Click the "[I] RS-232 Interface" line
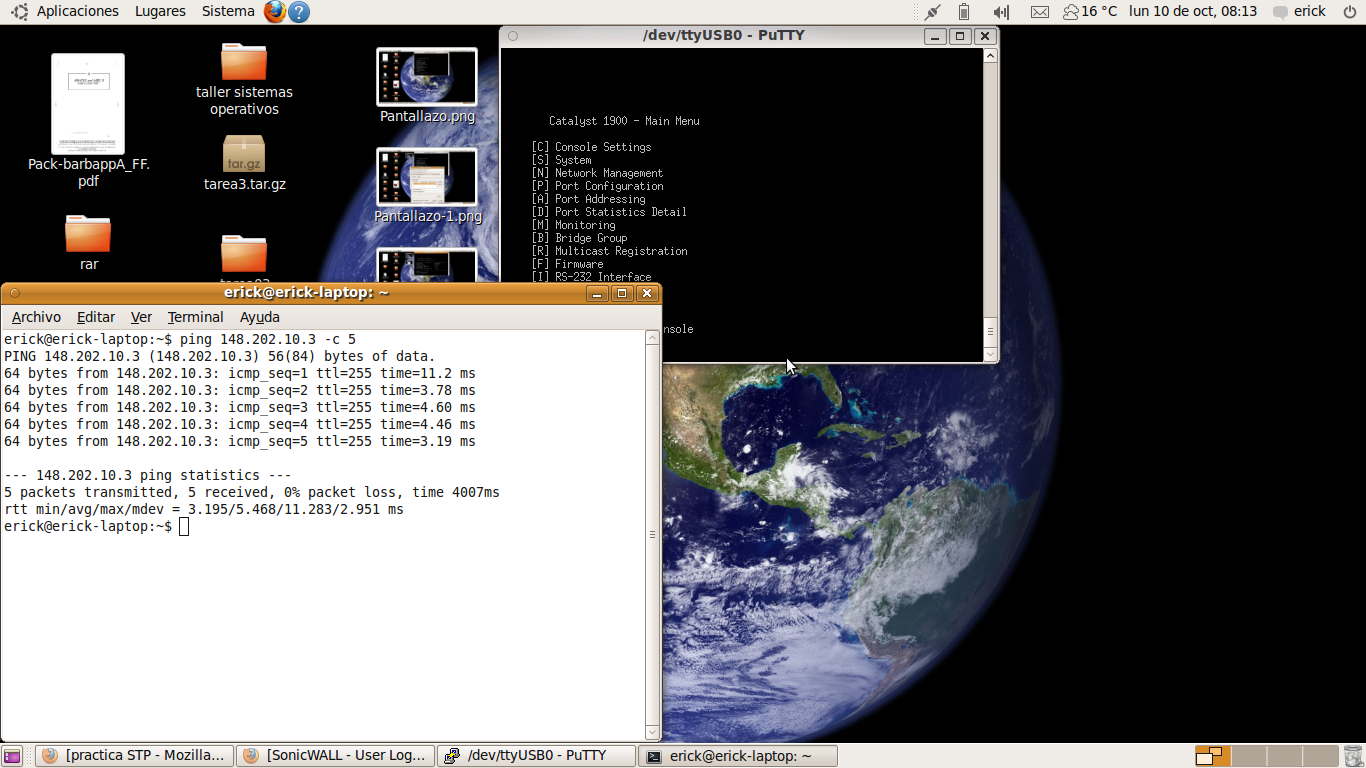Screen dimensions: 1366x768 [x=591, y=277]
